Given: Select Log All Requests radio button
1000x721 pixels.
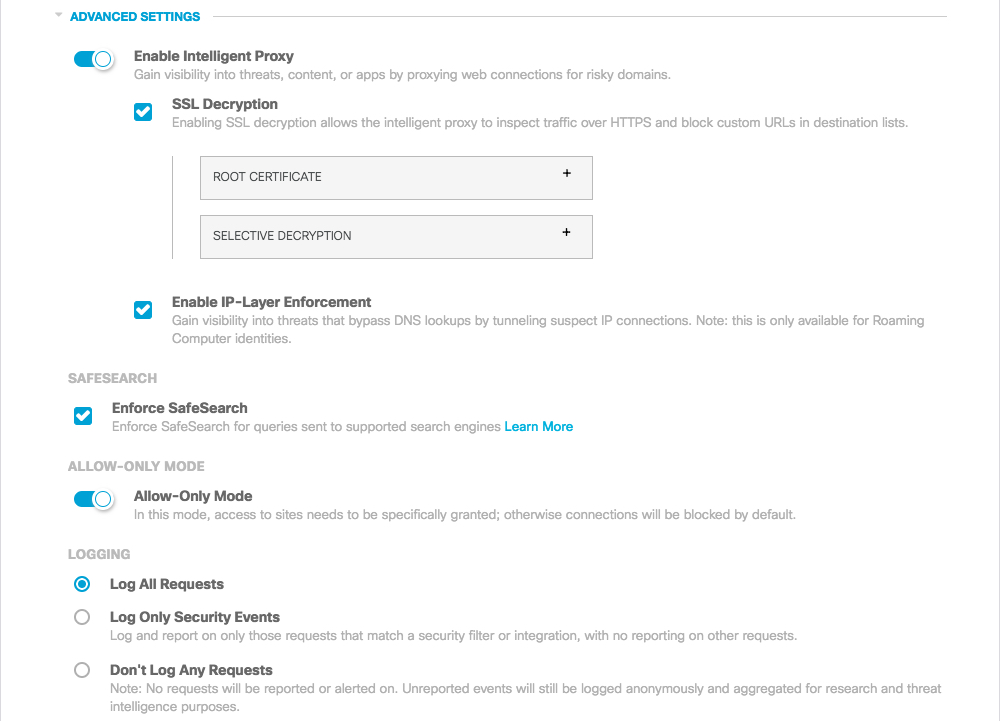Looking at the screenshot, I should [82, 584].
